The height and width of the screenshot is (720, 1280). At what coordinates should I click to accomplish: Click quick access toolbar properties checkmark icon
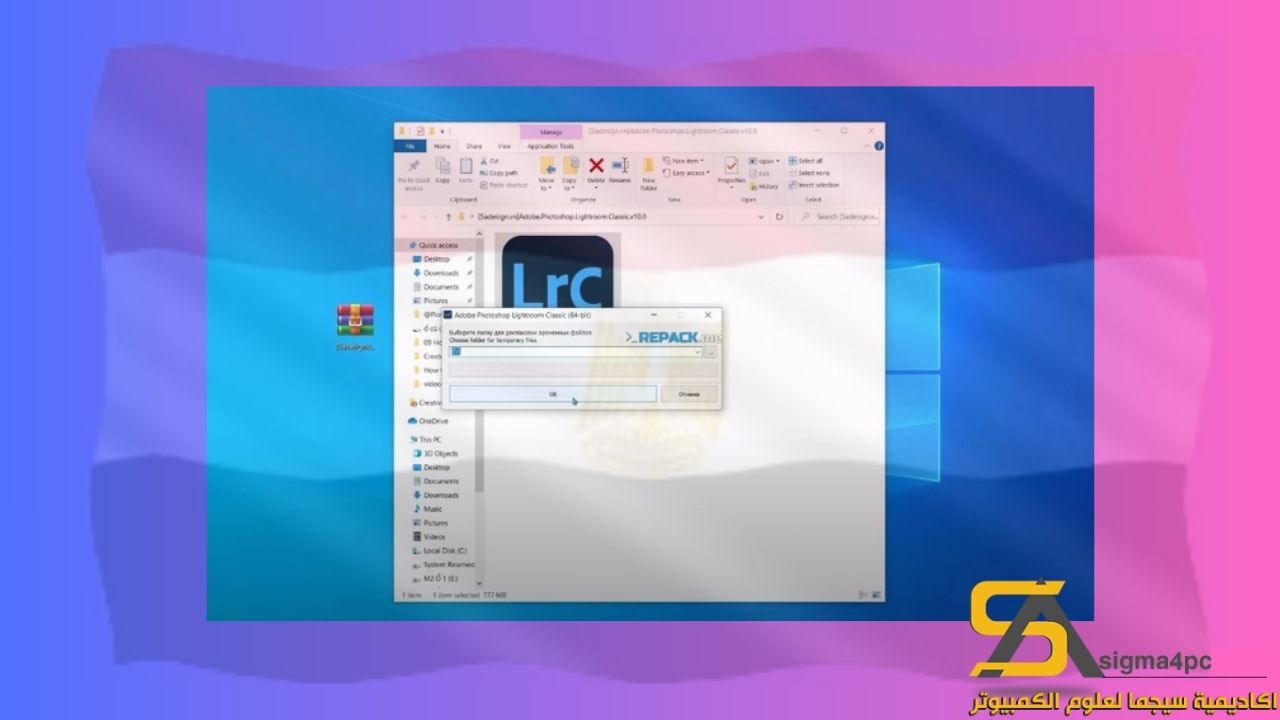pyautogui.click(x=421, y=131)
